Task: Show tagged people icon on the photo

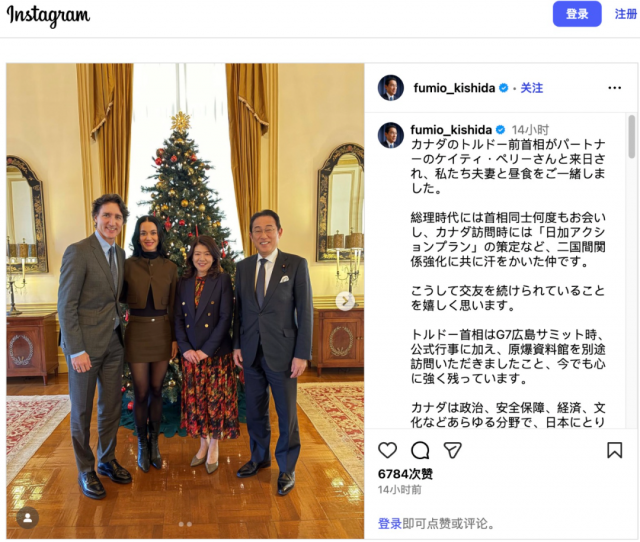Action: click(27, 518)
